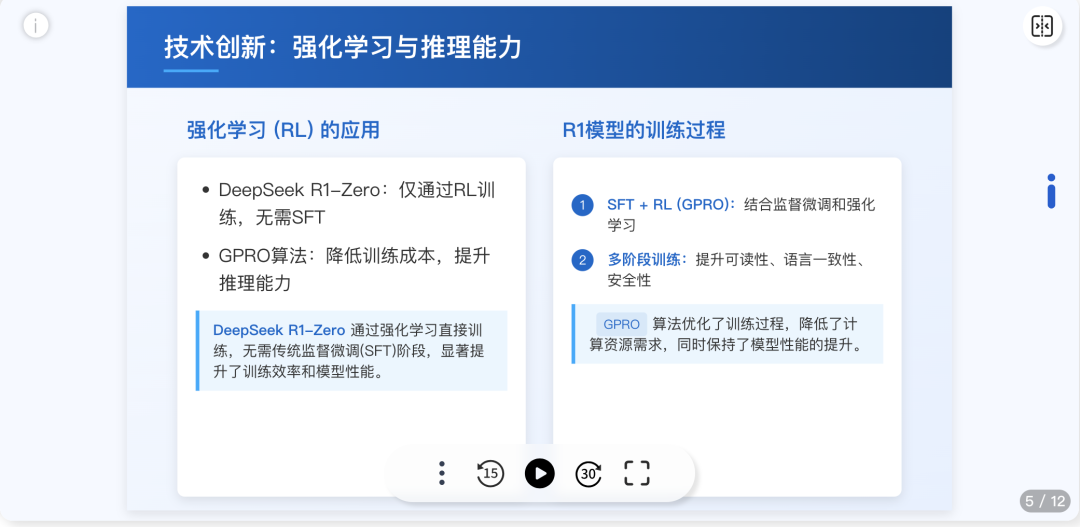Rewind 15 seconds
Viewport: 1080px width, 527px height.
point(490,473)
